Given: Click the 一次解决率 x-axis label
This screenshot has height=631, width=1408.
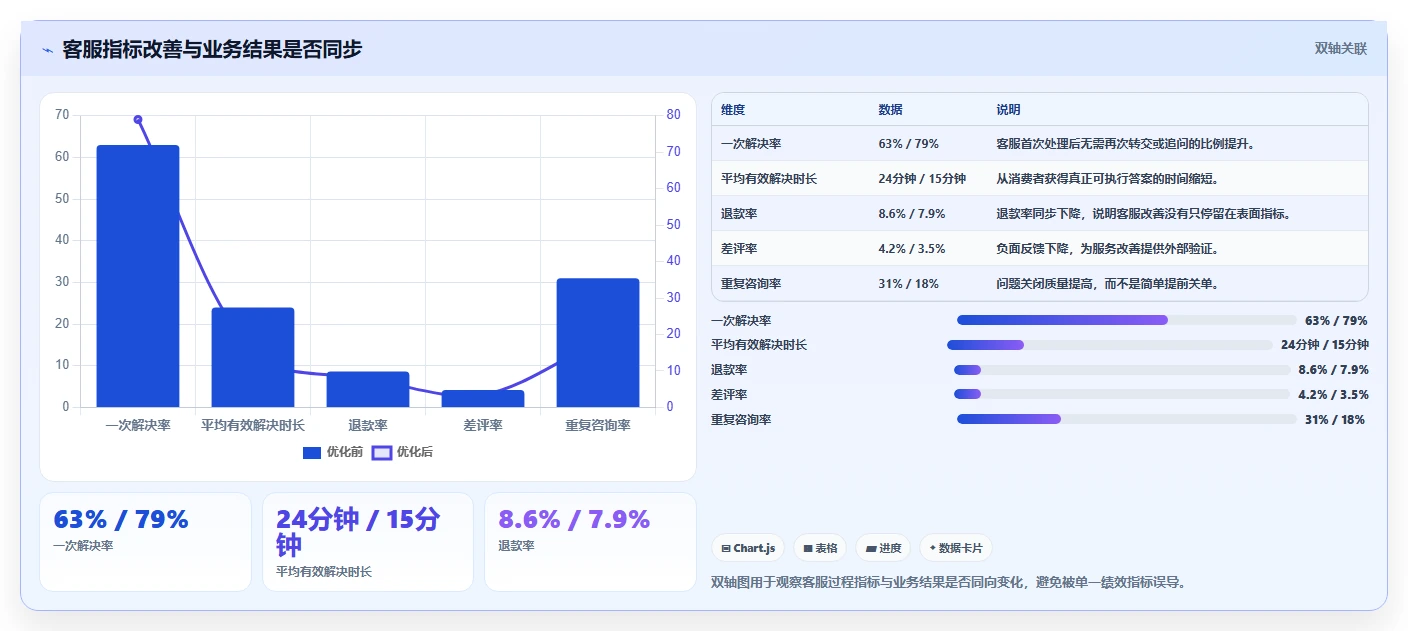Looking at the screenshot, I should pyautogui.click(x=138, y=425).
